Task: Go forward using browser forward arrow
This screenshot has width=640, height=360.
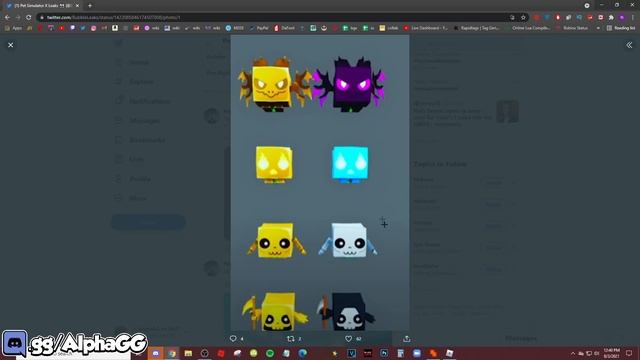Action: pyautogui.click(x=18, y=18)
